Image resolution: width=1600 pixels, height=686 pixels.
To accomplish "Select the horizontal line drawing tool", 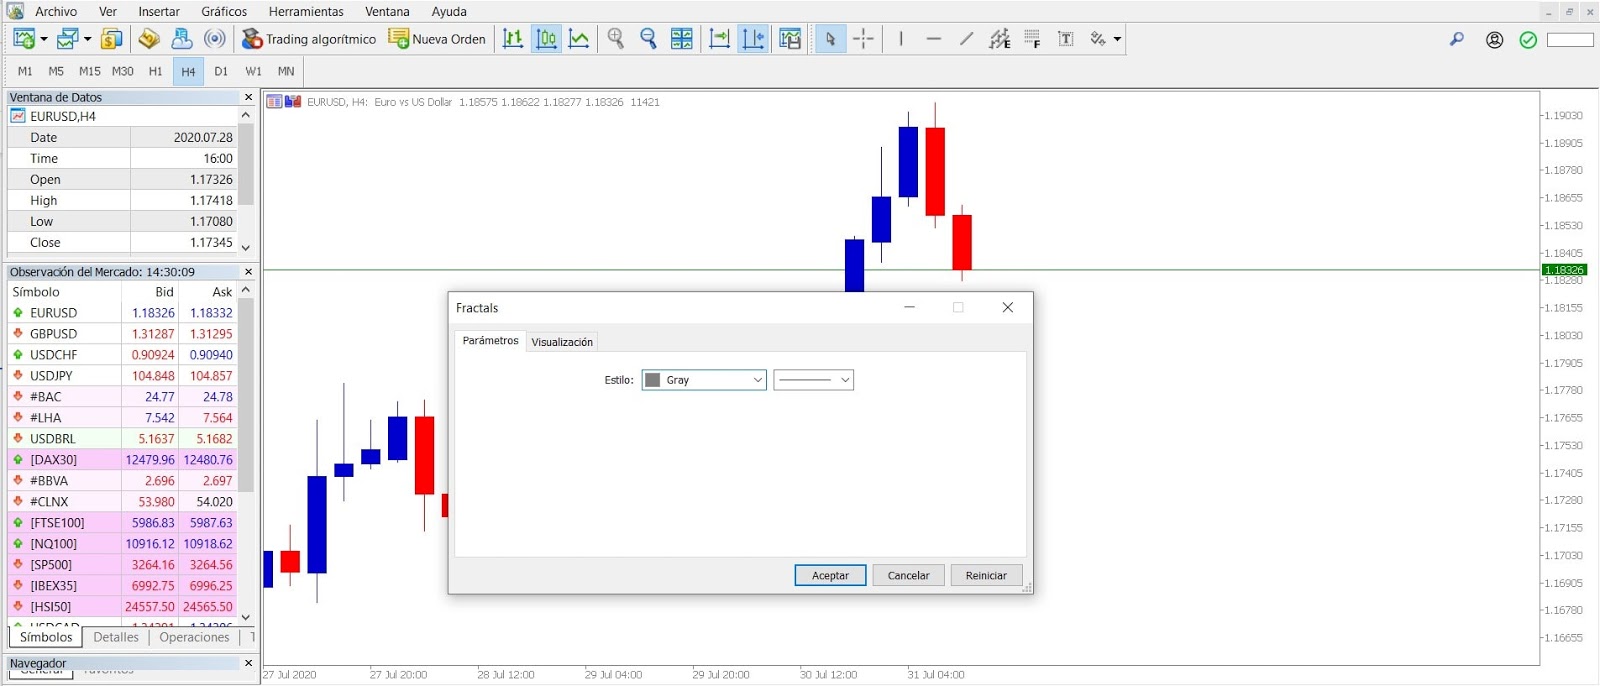I will click(x=934, y=39).
